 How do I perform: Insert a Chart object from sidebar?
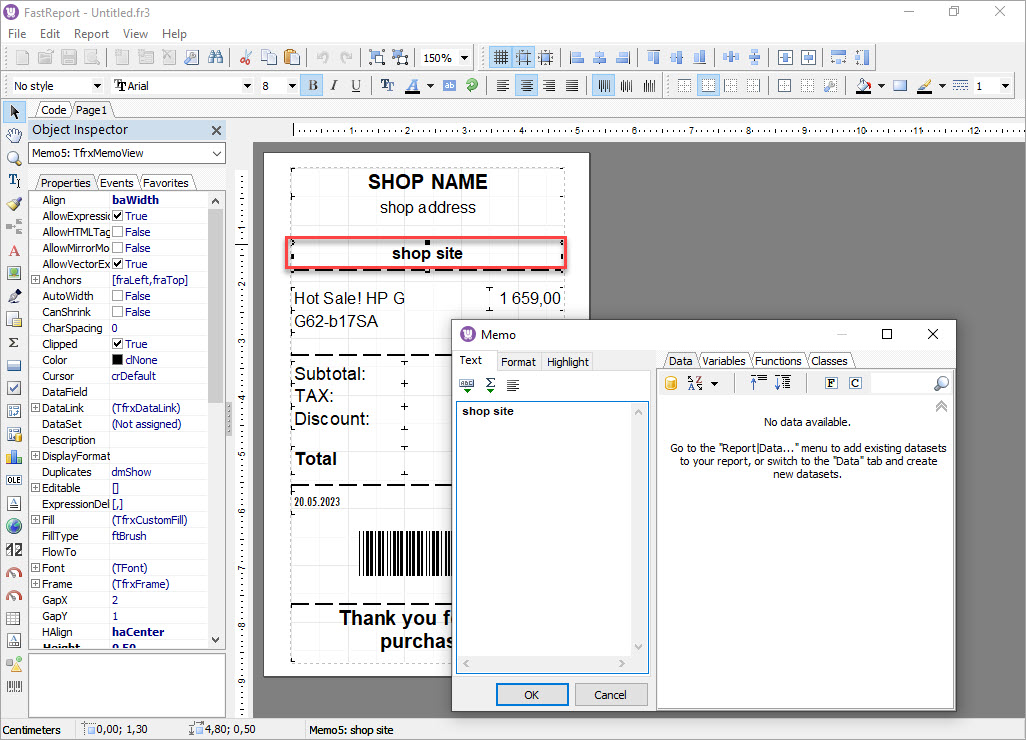coord(14,457)
